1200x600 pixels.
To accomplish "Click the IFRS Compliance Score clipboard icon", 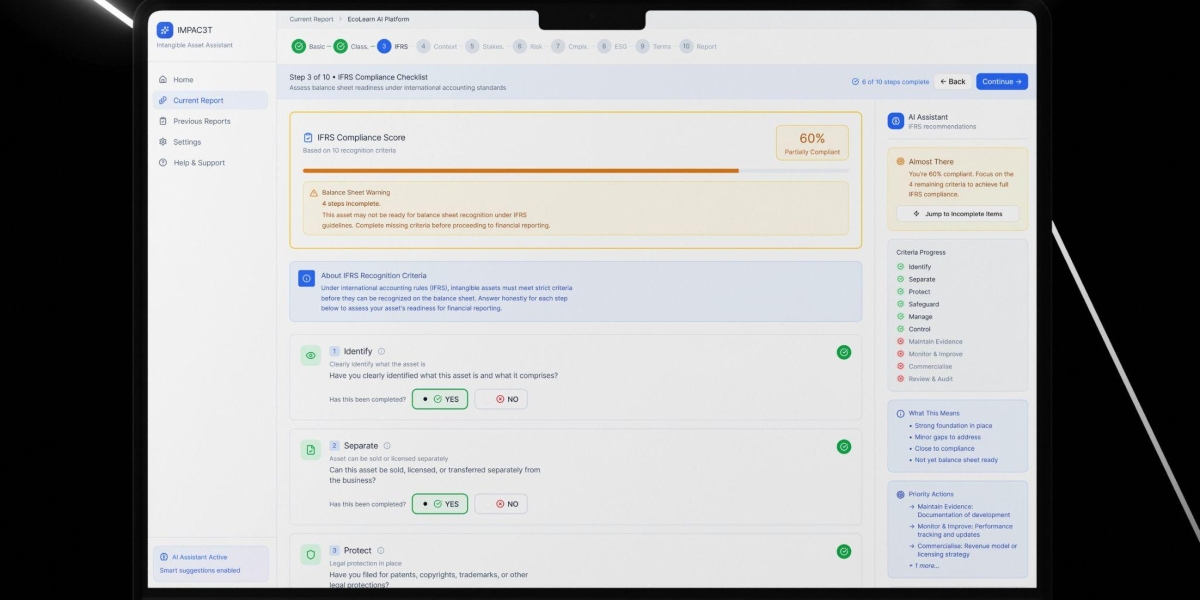I will pos(308,138).
